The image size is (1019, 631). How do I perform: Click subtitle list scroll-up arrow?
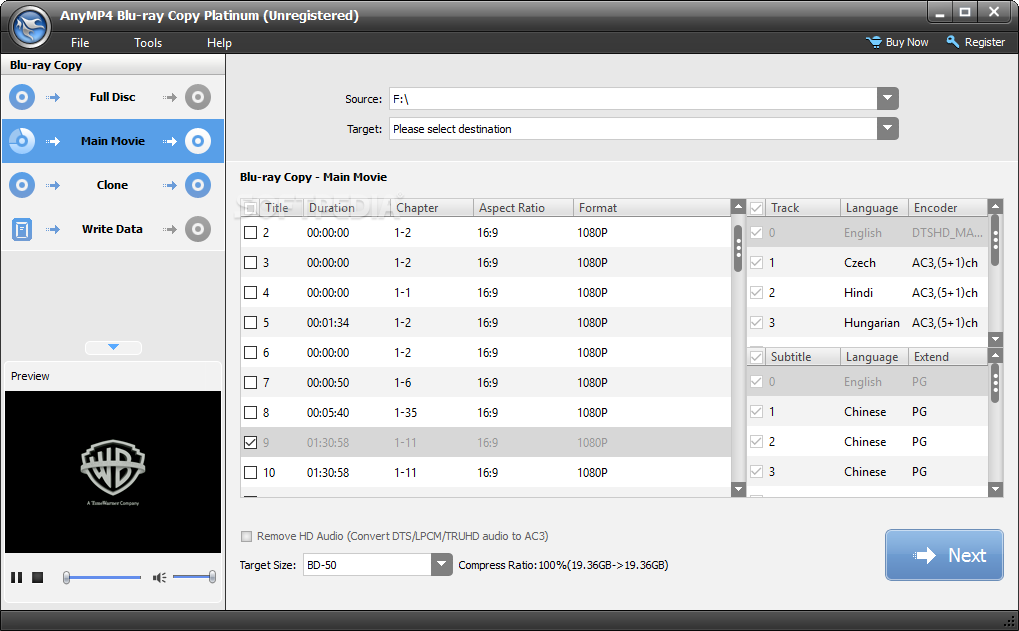pyautogui.click(x=995, y=355)
